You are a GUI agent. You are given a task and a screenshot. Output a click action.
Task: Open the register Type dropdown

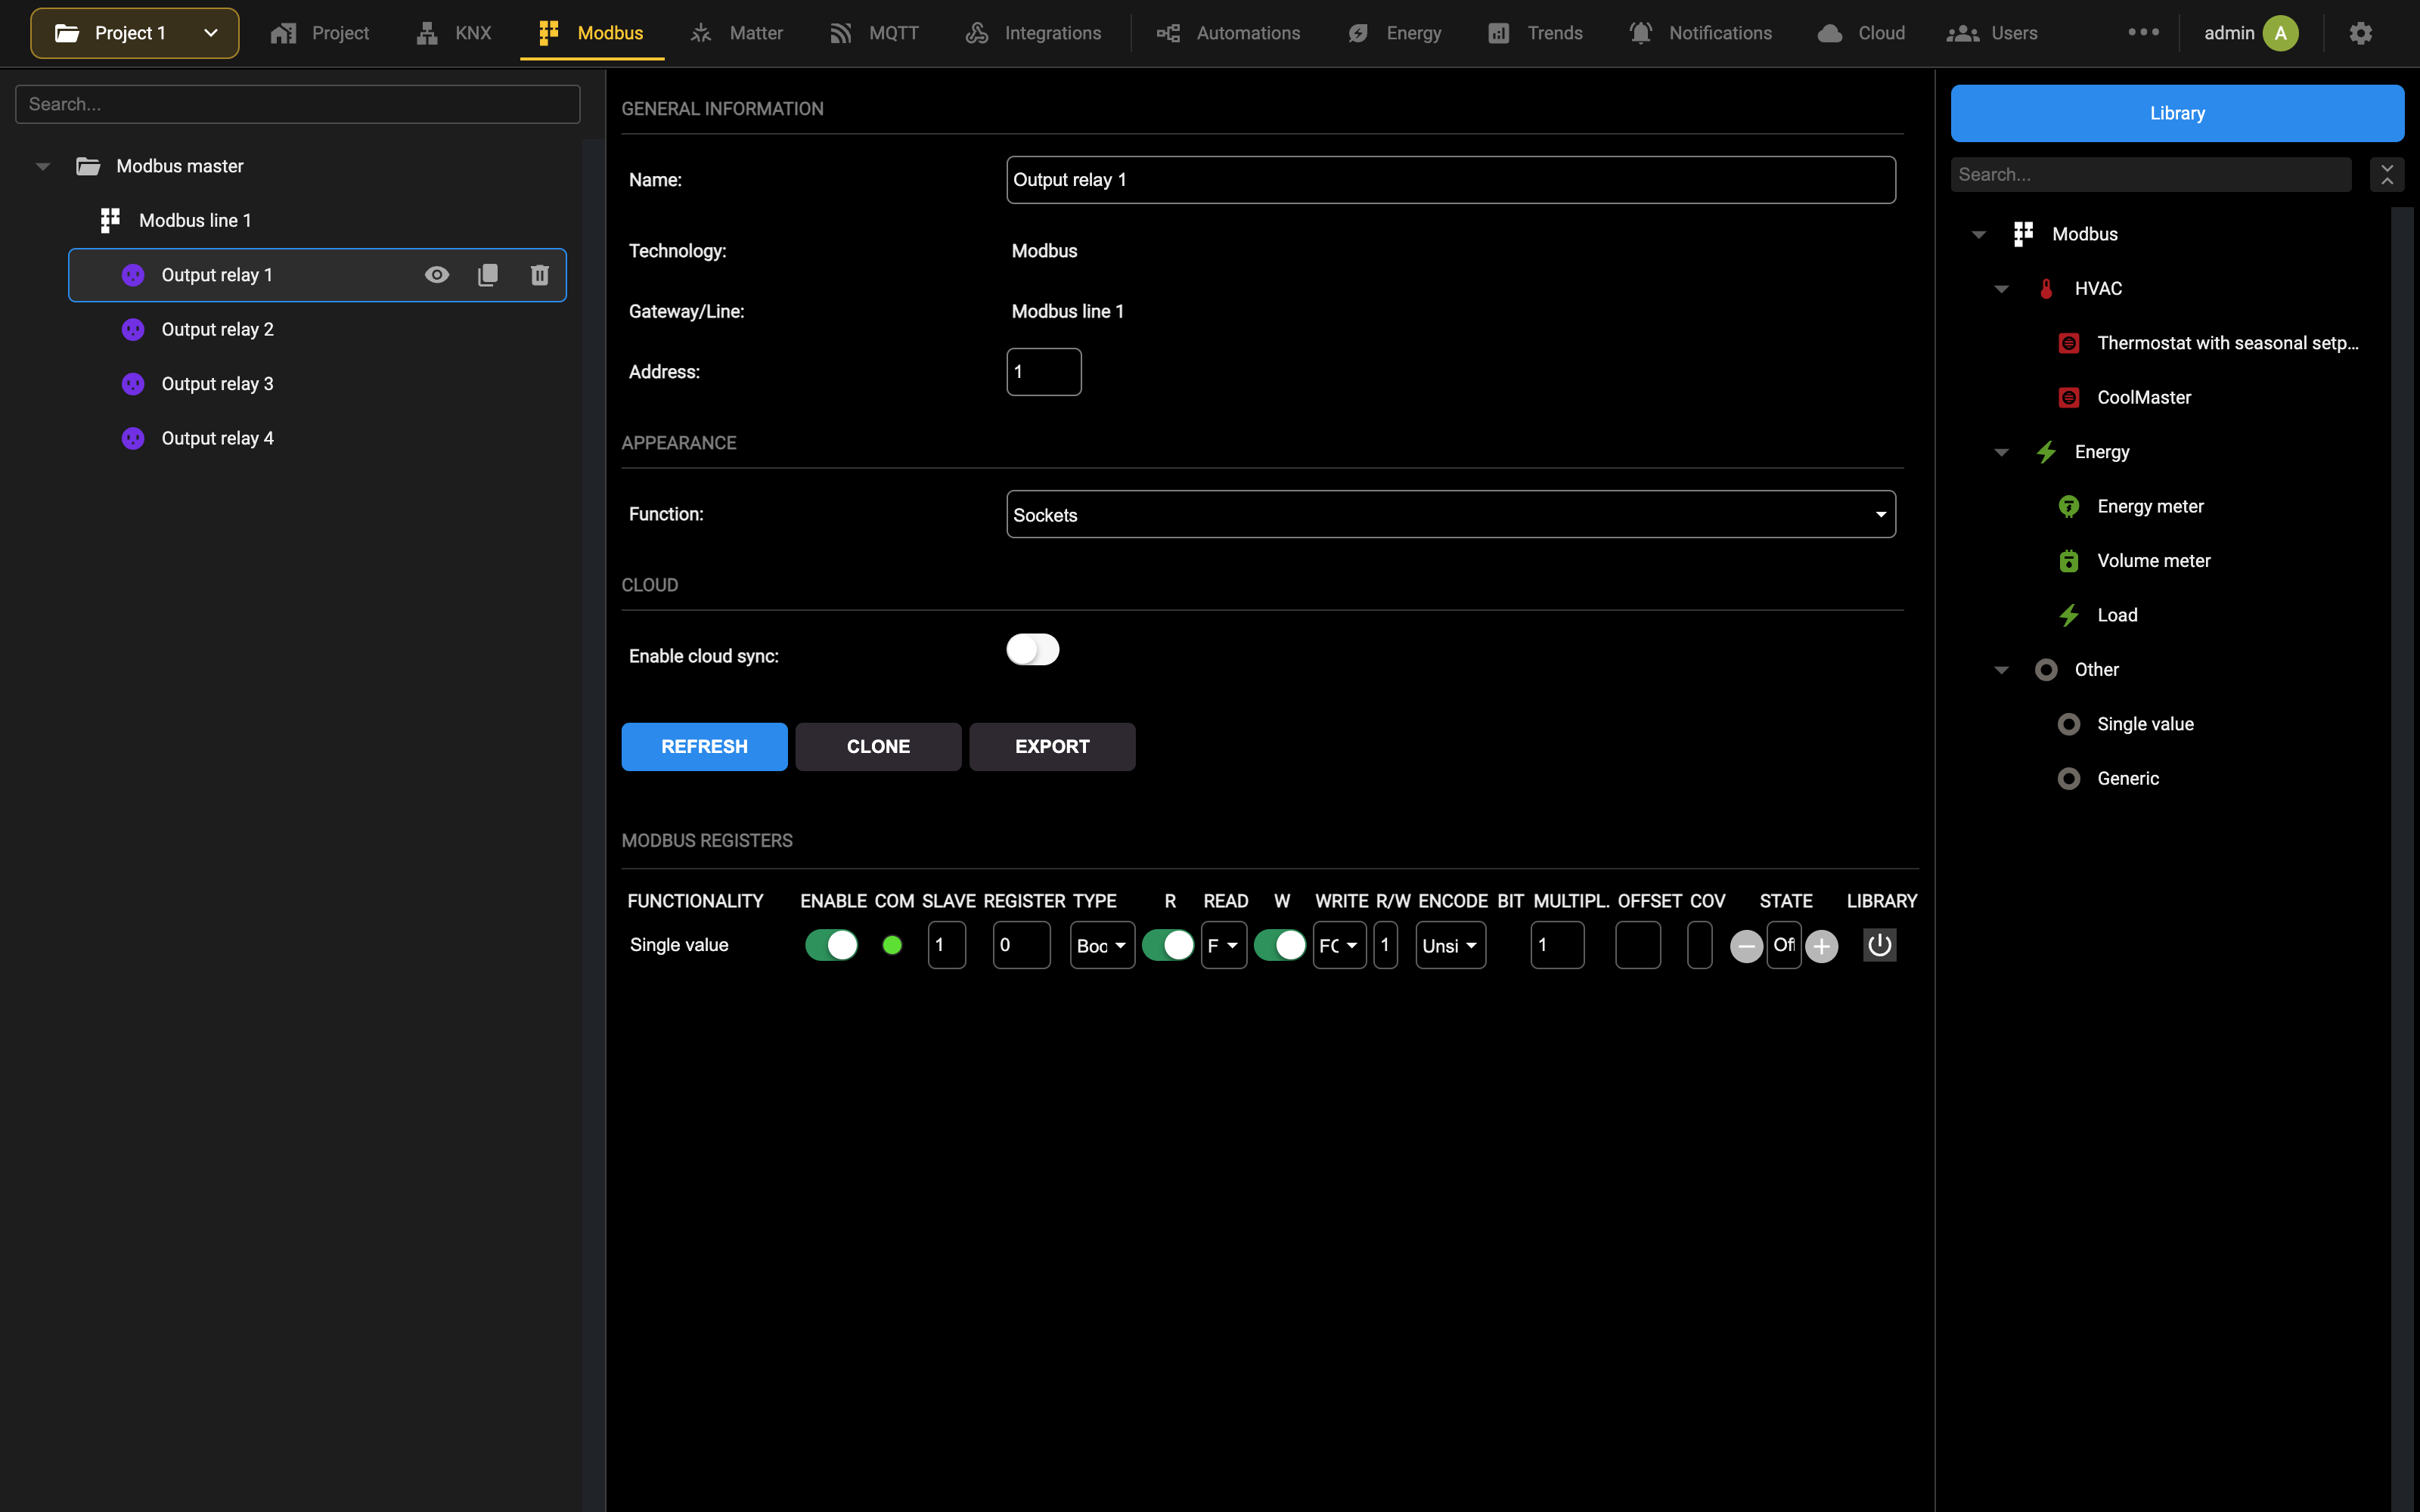click(1102, 946)
